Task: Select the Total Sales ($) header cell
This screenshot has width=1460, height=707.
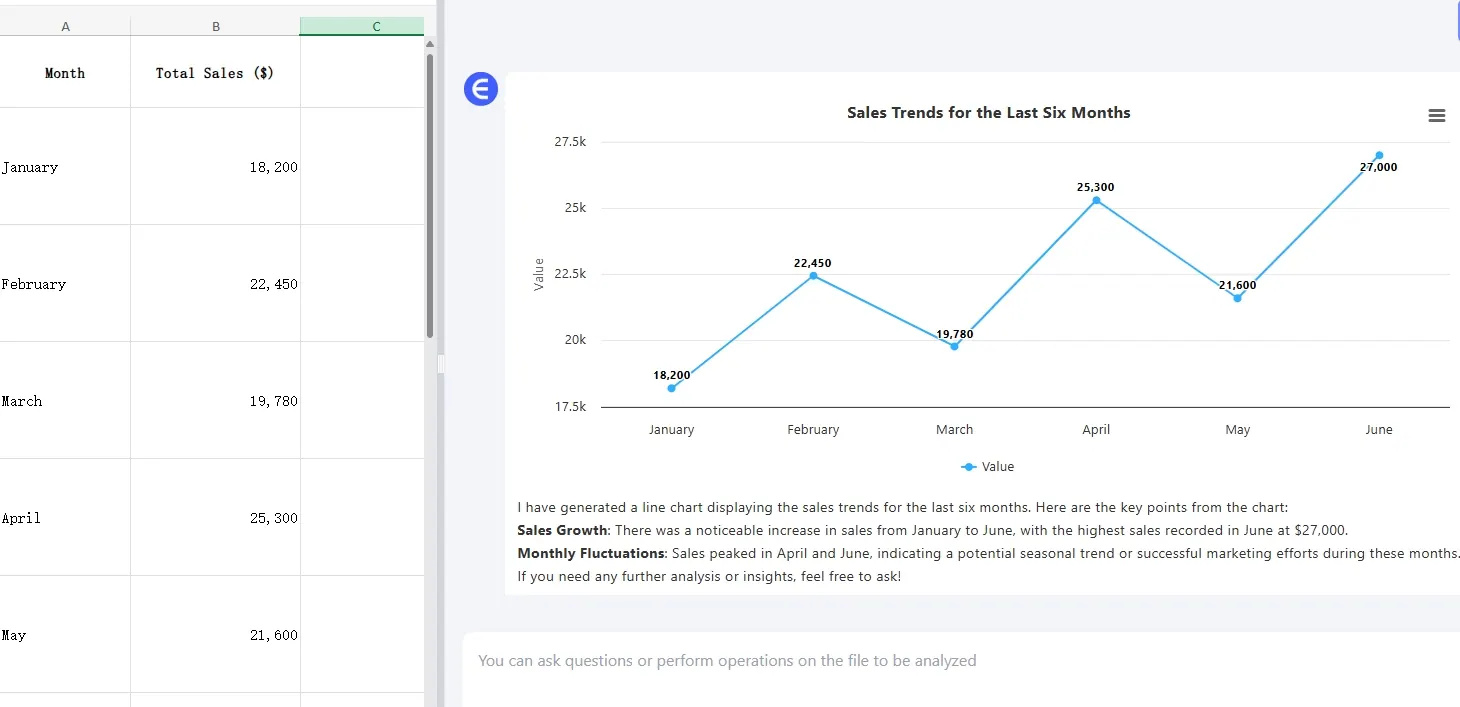Action: pos(215,73)
